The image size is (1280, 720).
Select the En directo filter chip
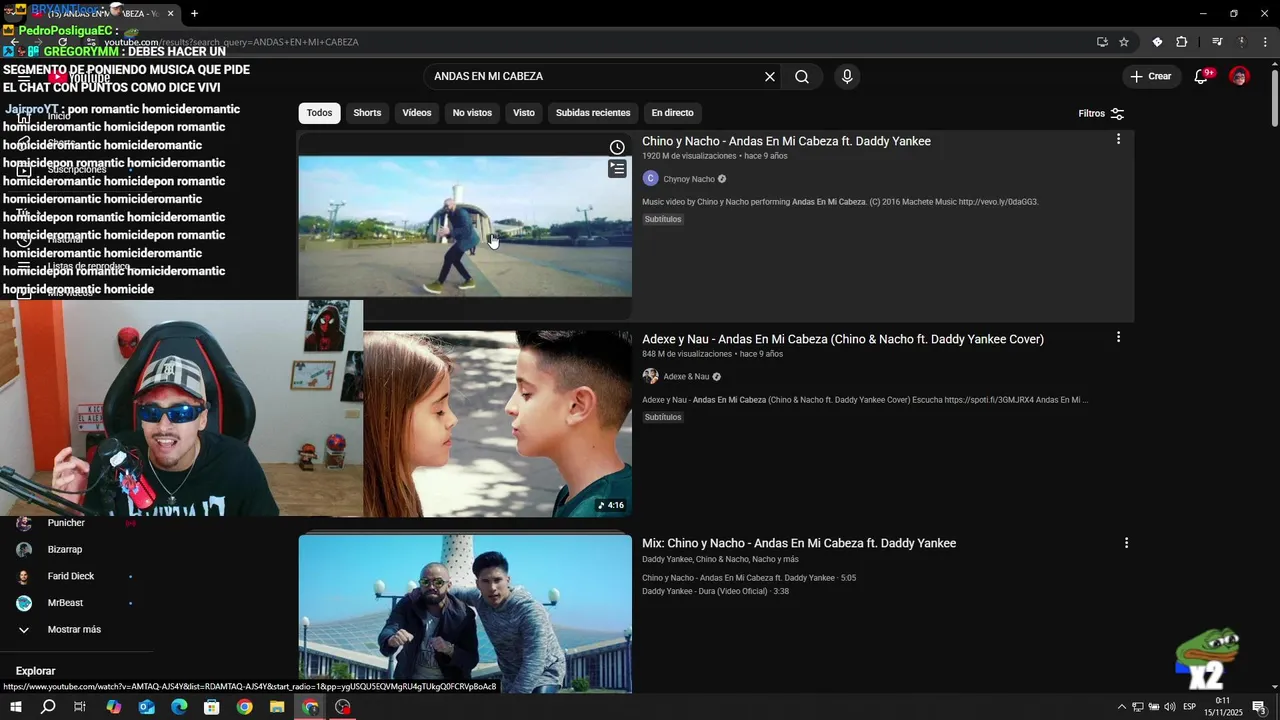point(672,113)
